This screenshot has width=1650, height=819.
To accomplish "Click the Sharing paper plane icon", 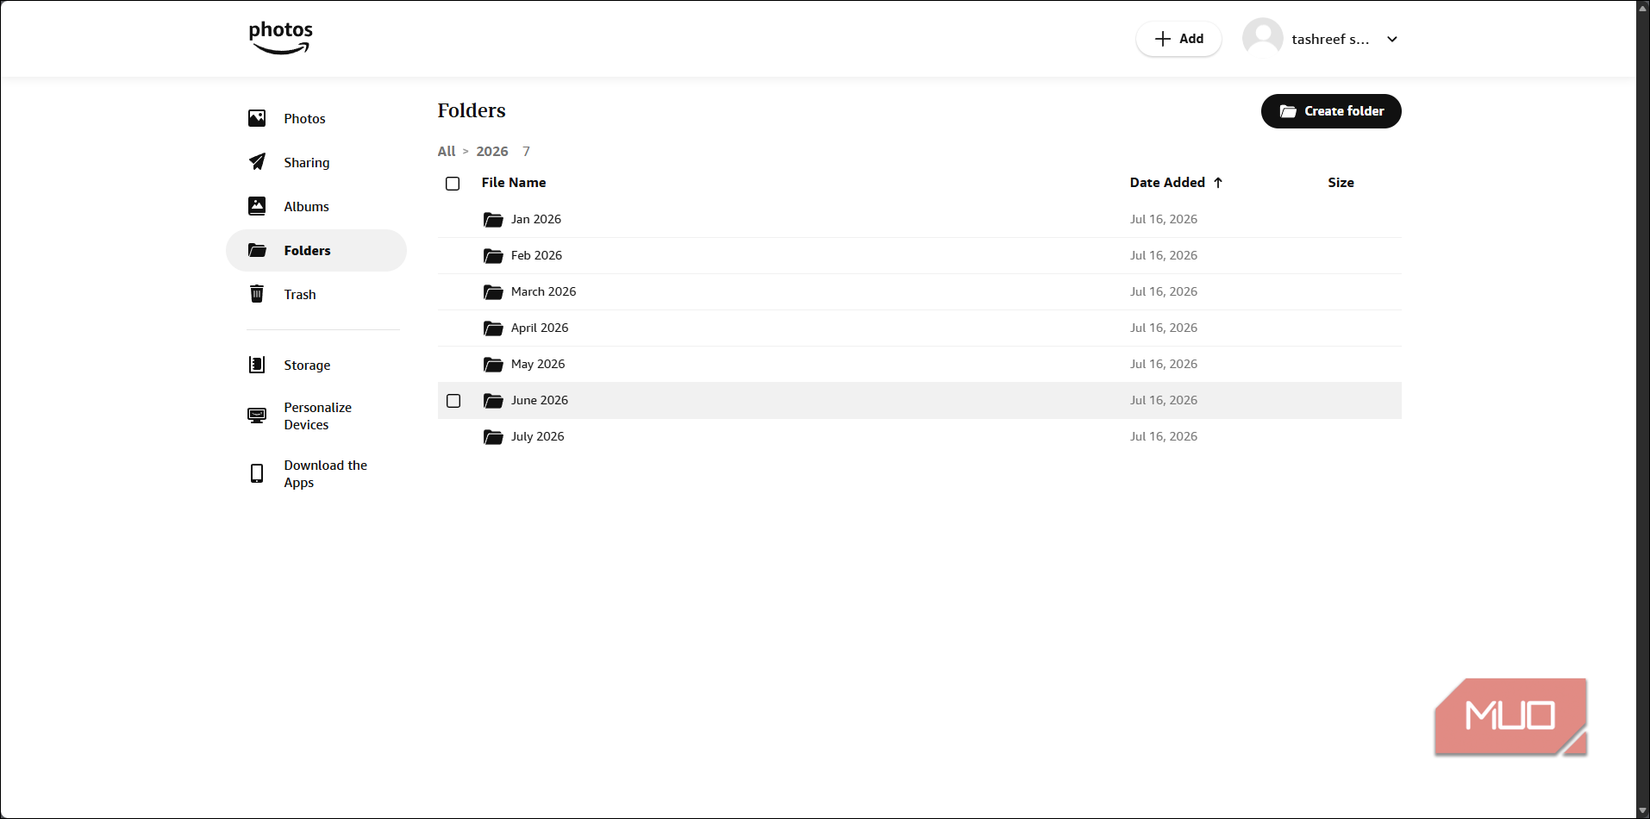I will coord(257,162).
